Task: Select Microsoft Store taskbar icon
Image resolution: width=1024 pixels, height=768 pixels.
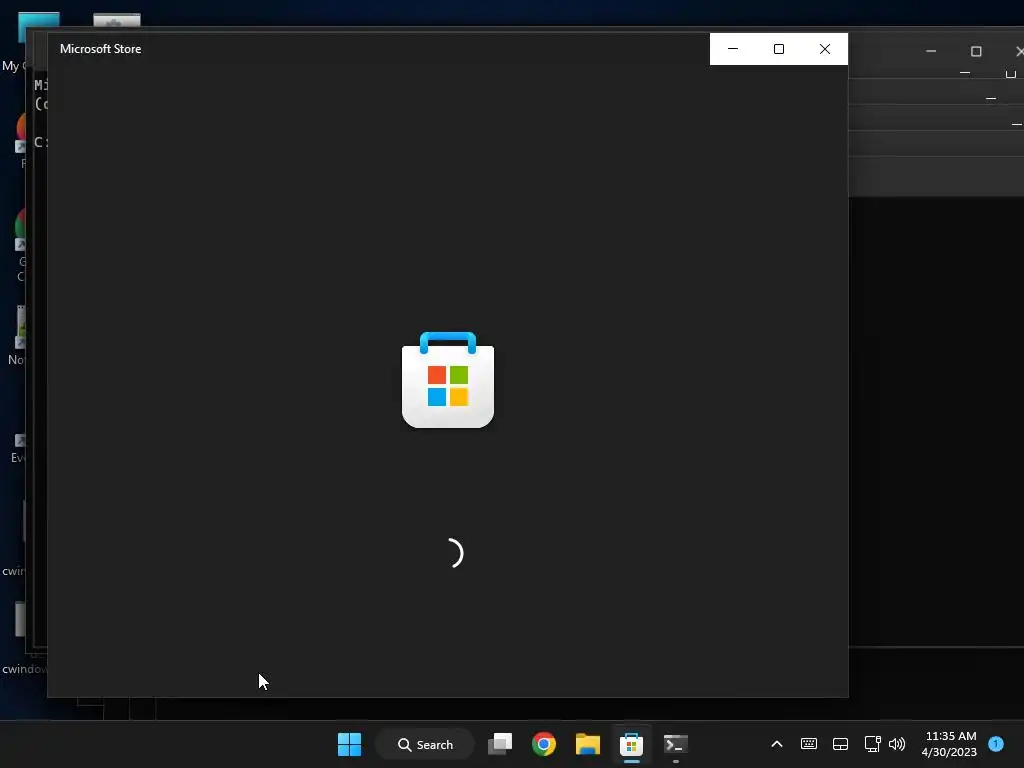Action: [632, 744]
